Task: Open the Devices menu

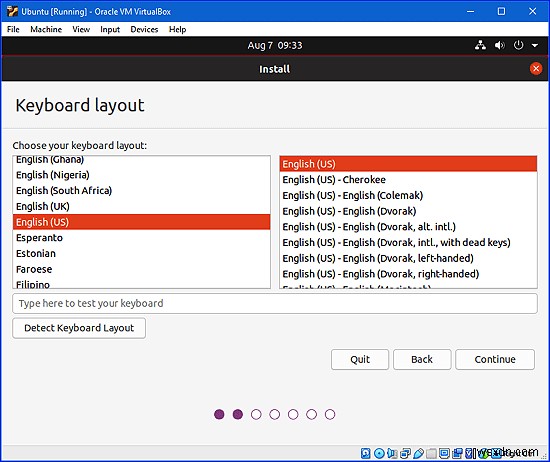Action: pyautogui.click(x=144, y=29)
